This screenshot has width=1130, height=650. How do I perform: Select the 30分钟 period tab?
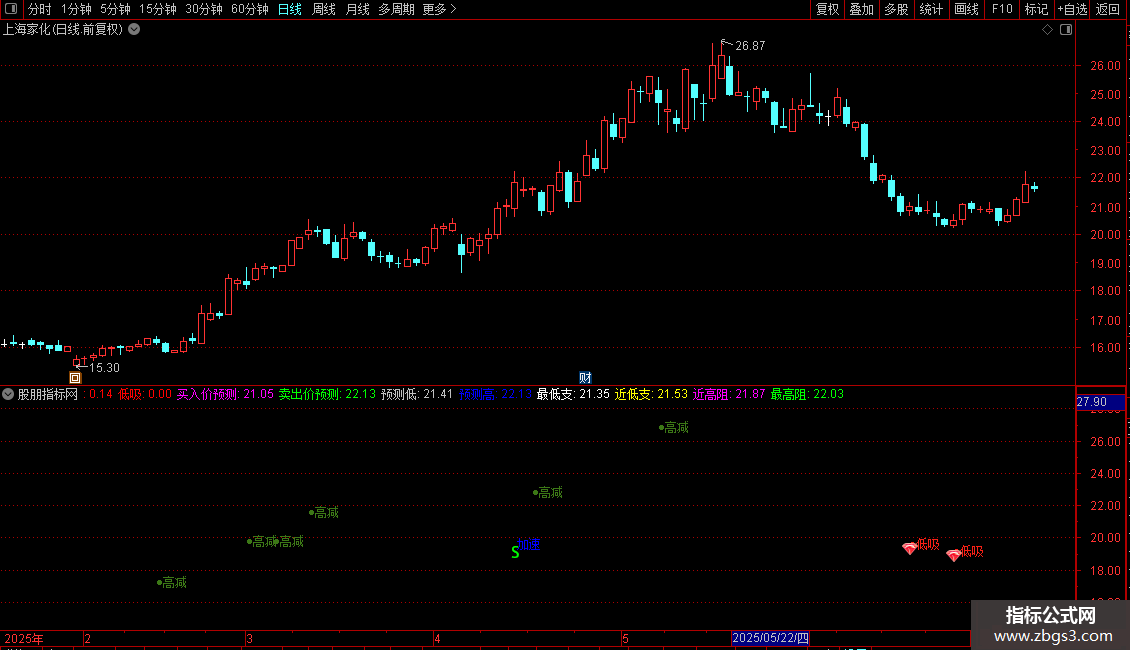point(204,9)
